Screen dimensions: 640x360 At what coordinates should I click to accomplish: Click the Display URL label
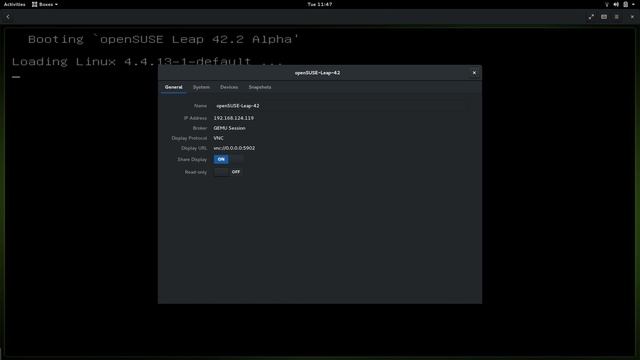click(194, 148)
